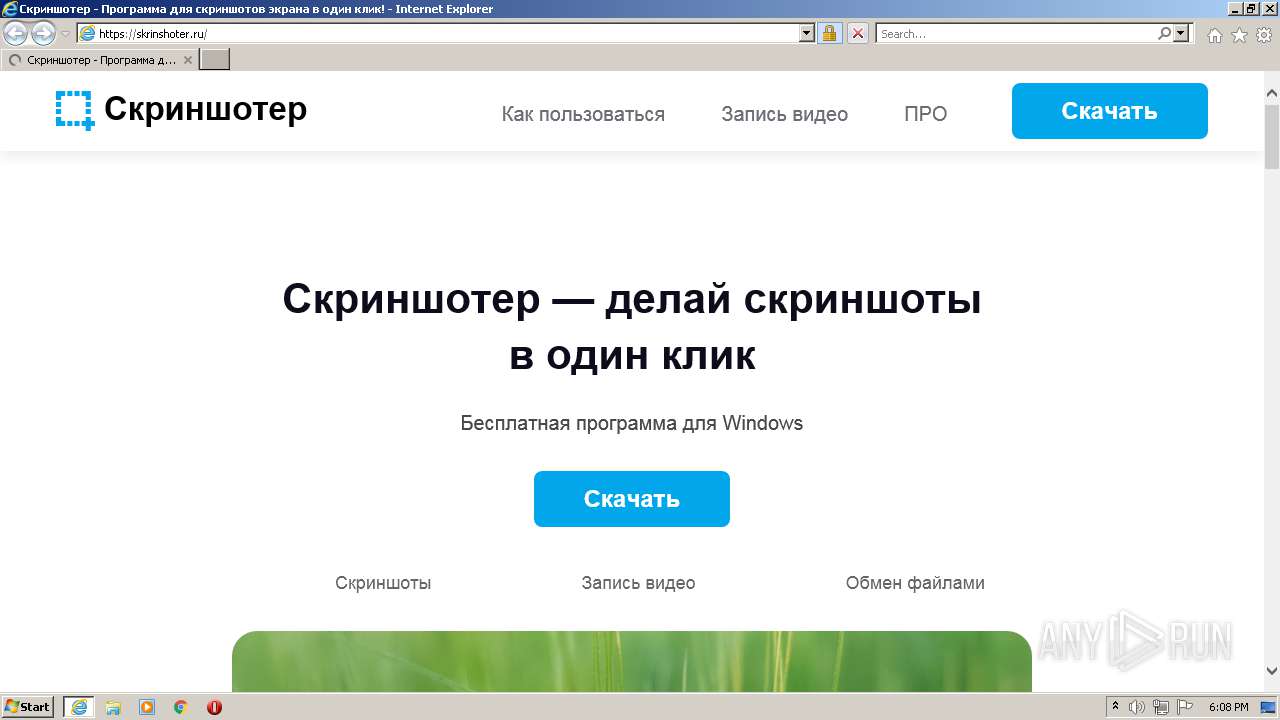Open Internet Explorer in the taskbar
The height and width of the screenshot is (720, 1280).
[79, 707]
